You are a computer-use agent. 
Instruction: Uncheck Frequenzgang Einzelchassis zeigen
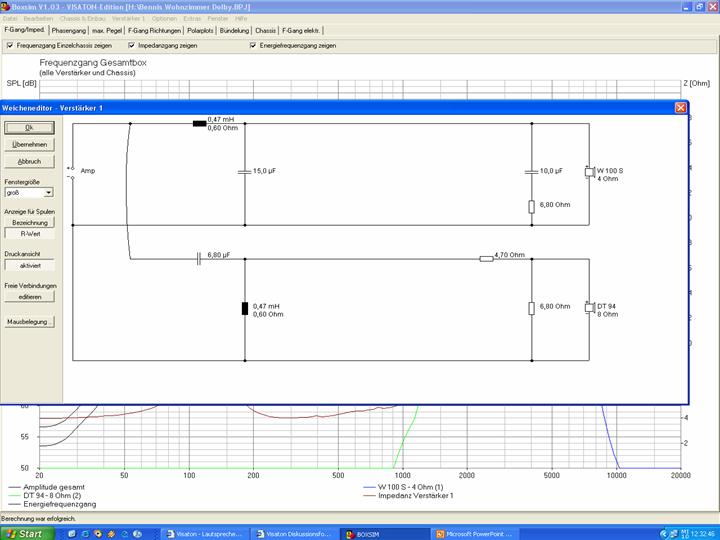click(11, 46)
